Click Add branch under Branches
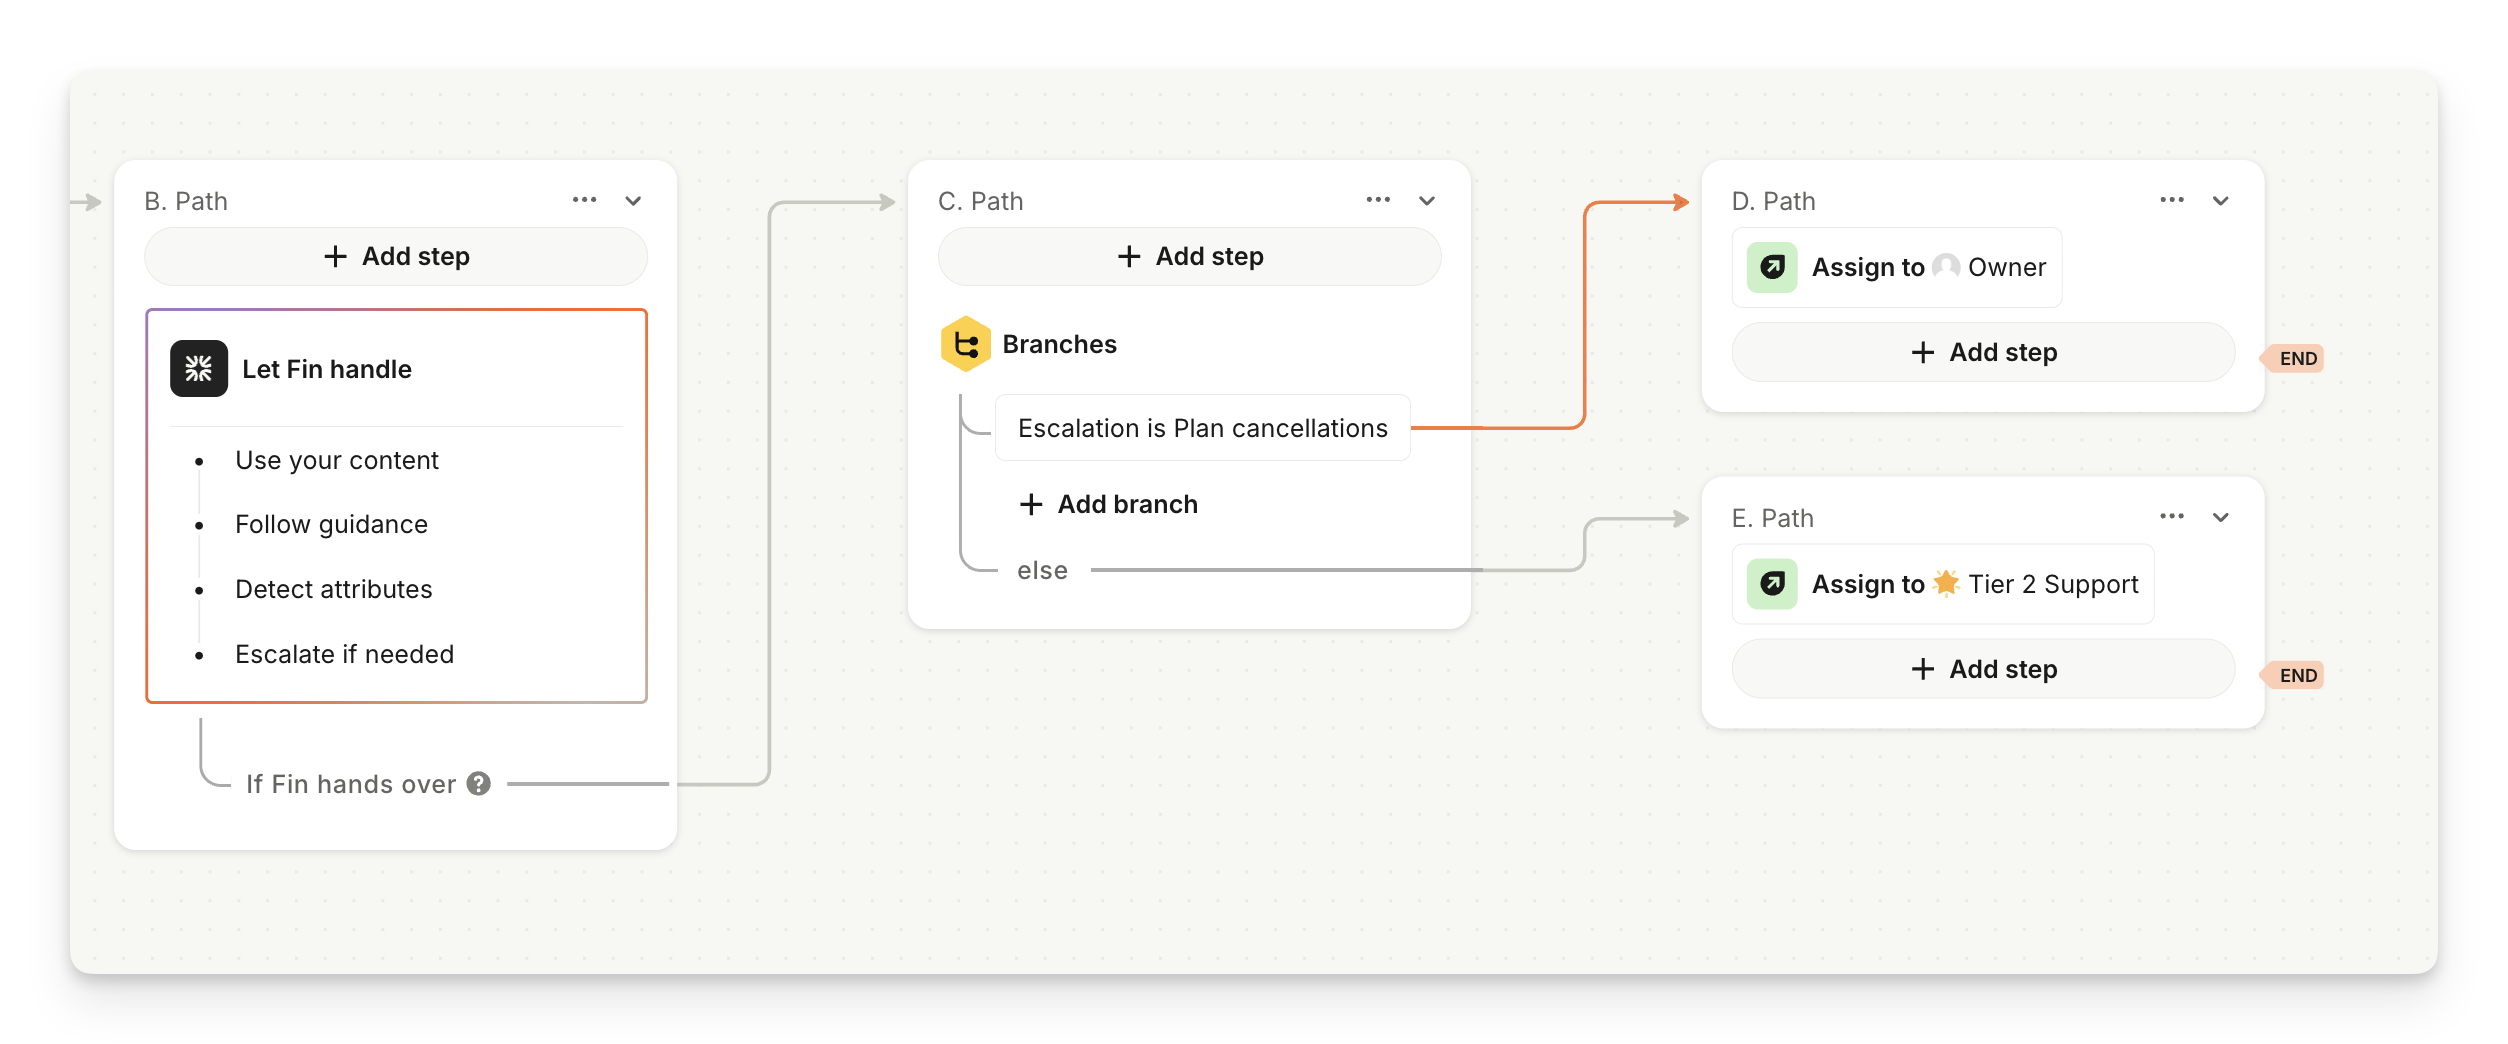 click(1108, 504)
